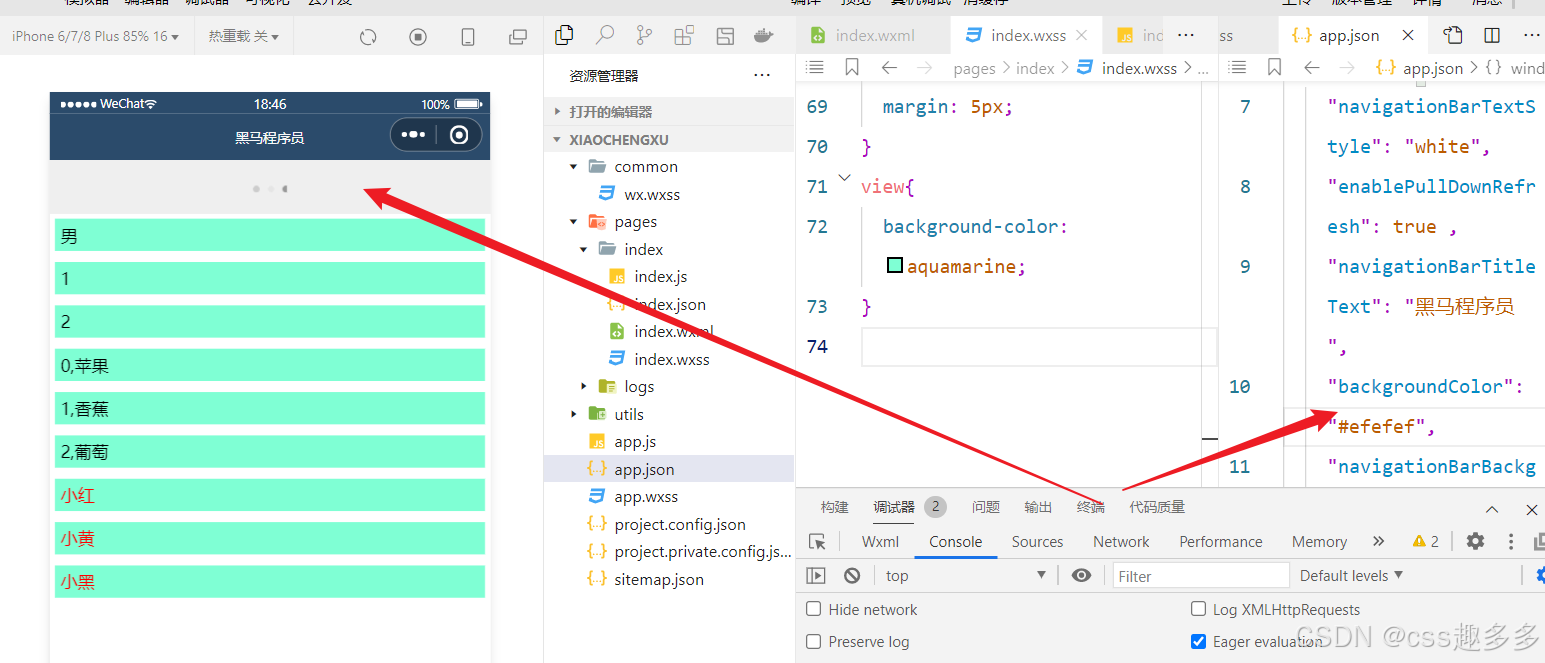
Task: Enable the Preserve log checkbox
Action: [x=814, y=641]
